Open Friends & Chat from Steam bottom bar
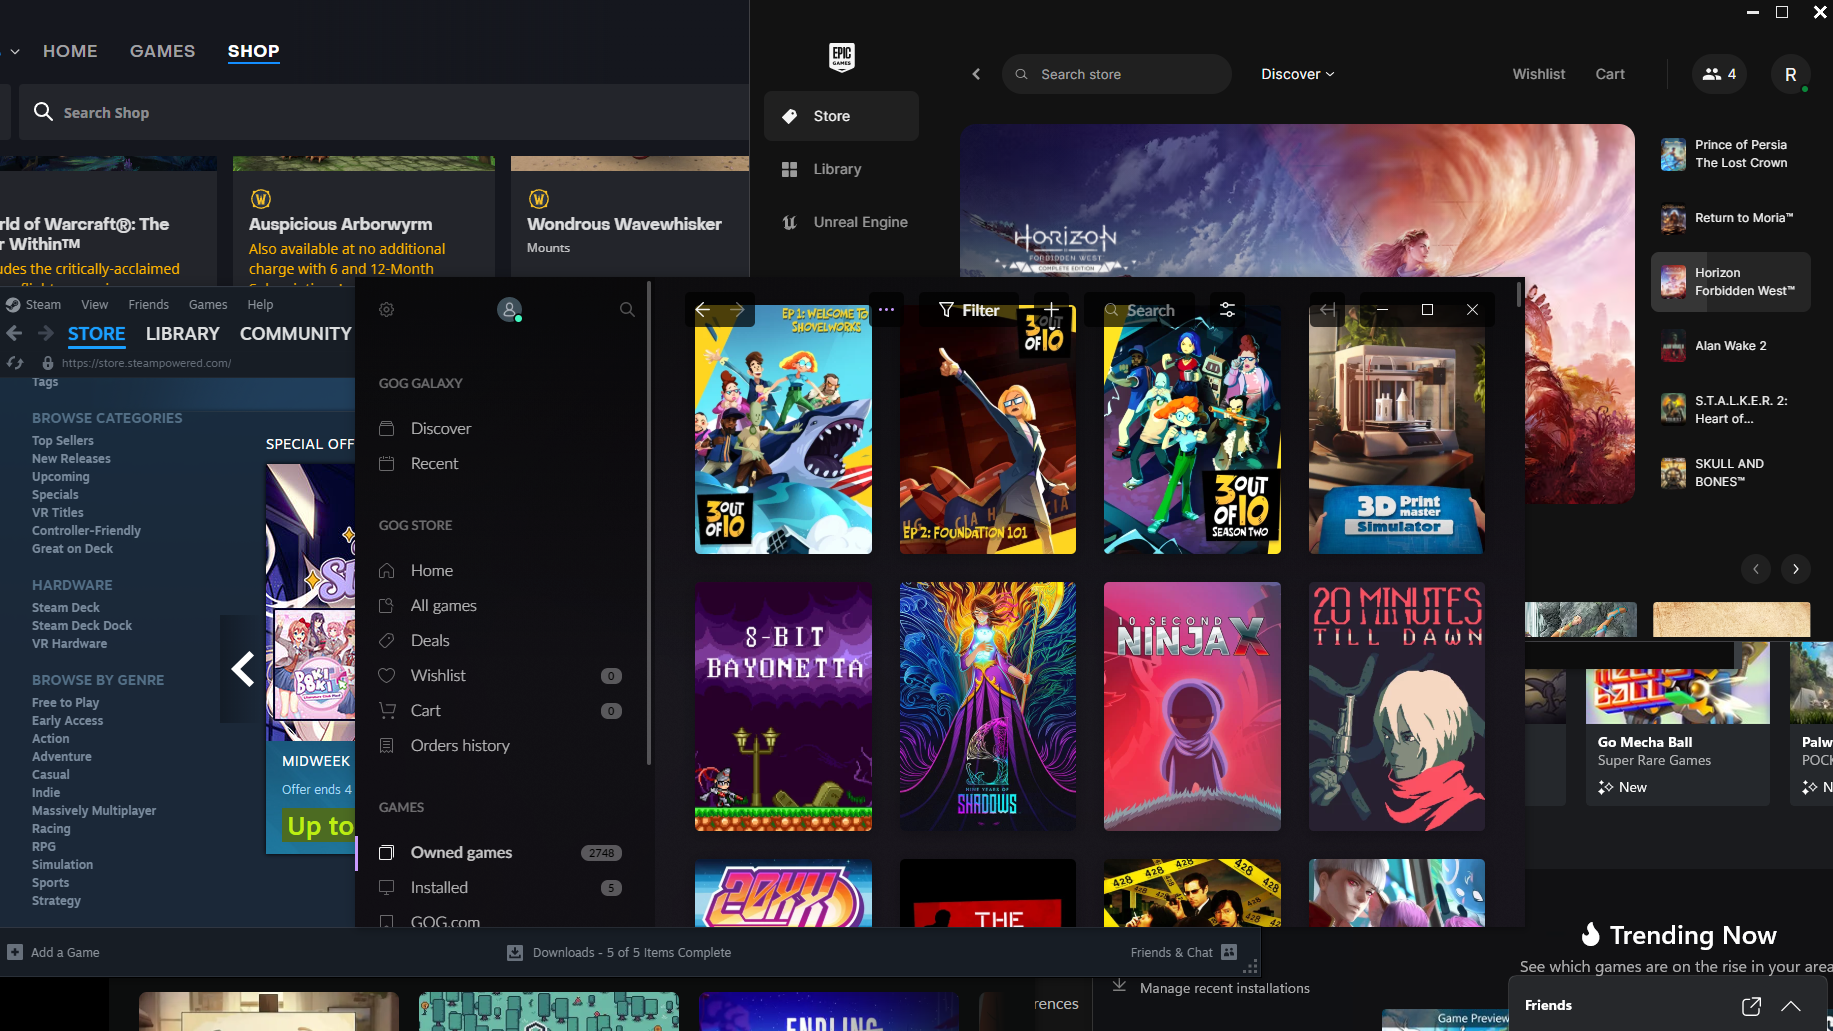This screenshot has height=1031, width=1833. click(x=1172, y=952)
